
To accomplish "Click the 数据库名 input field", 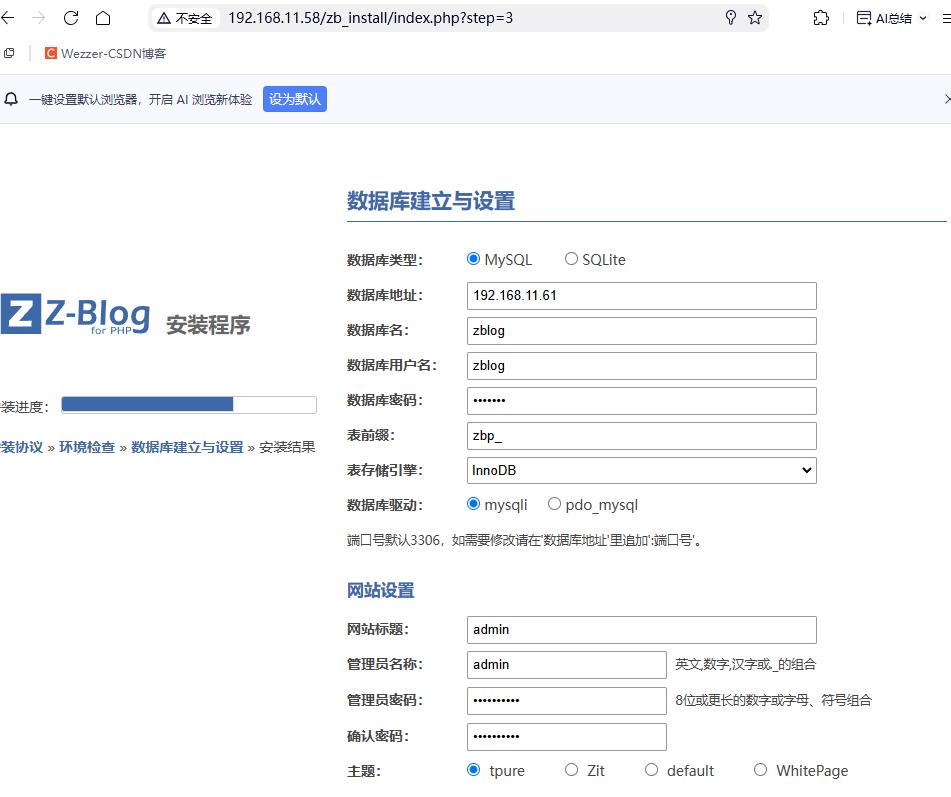I will pos(642,331).
